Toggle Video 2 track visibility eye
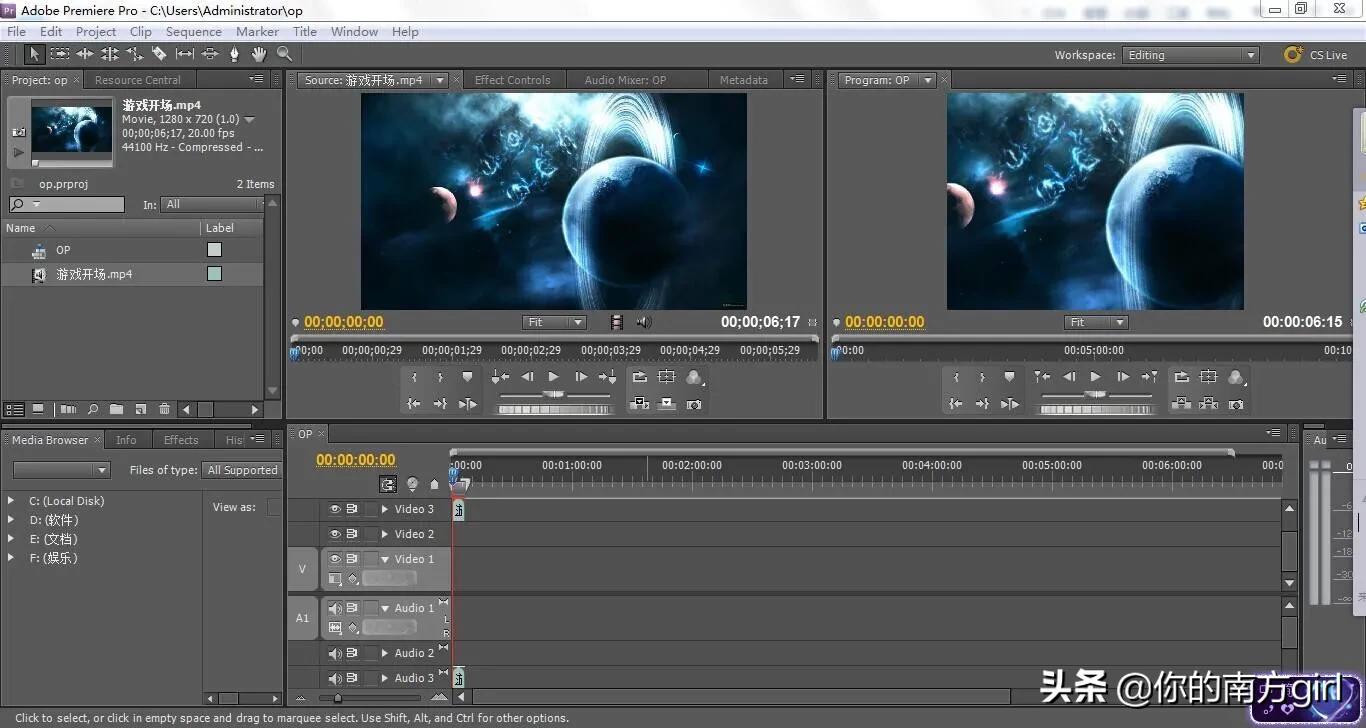Screen dimensions: 1366x728 click(335, 534)
